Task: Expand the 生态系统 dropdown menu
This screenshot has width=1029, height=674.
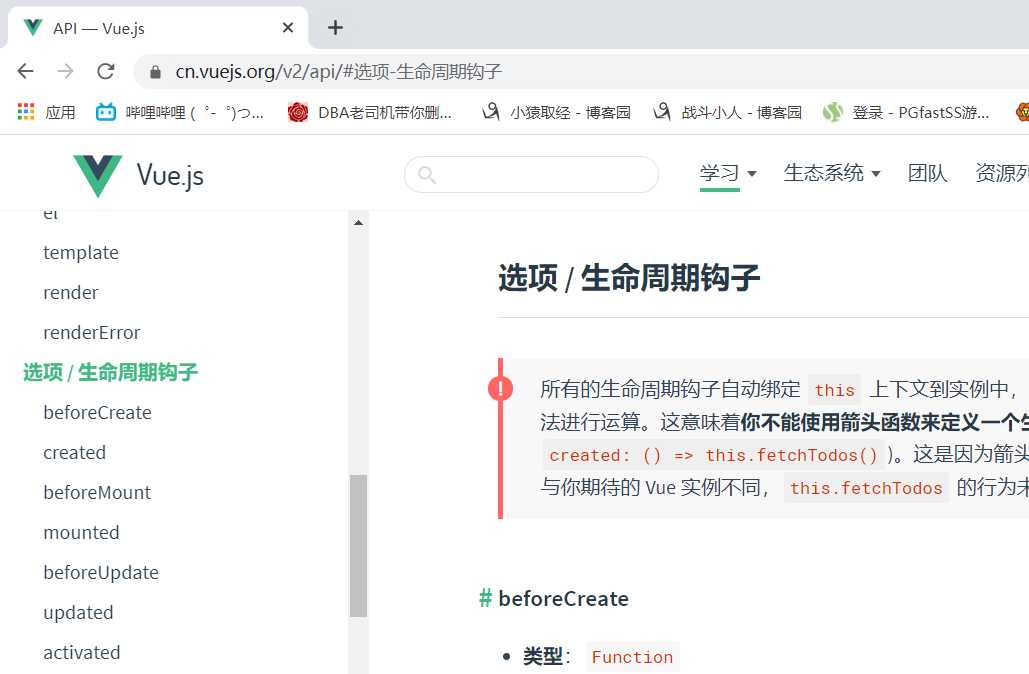Action: click(x=832, y=173)
